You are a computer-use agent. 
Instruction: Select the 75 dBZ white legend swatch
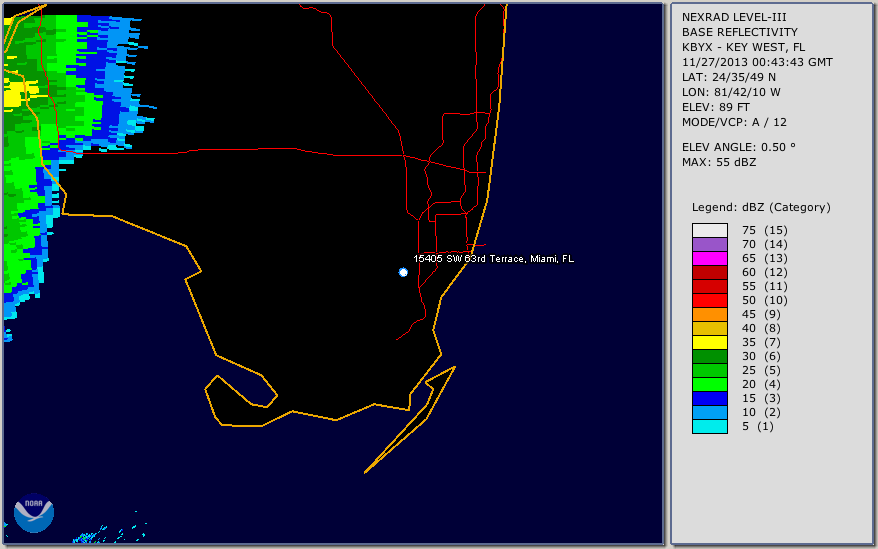tap(709, 230)
